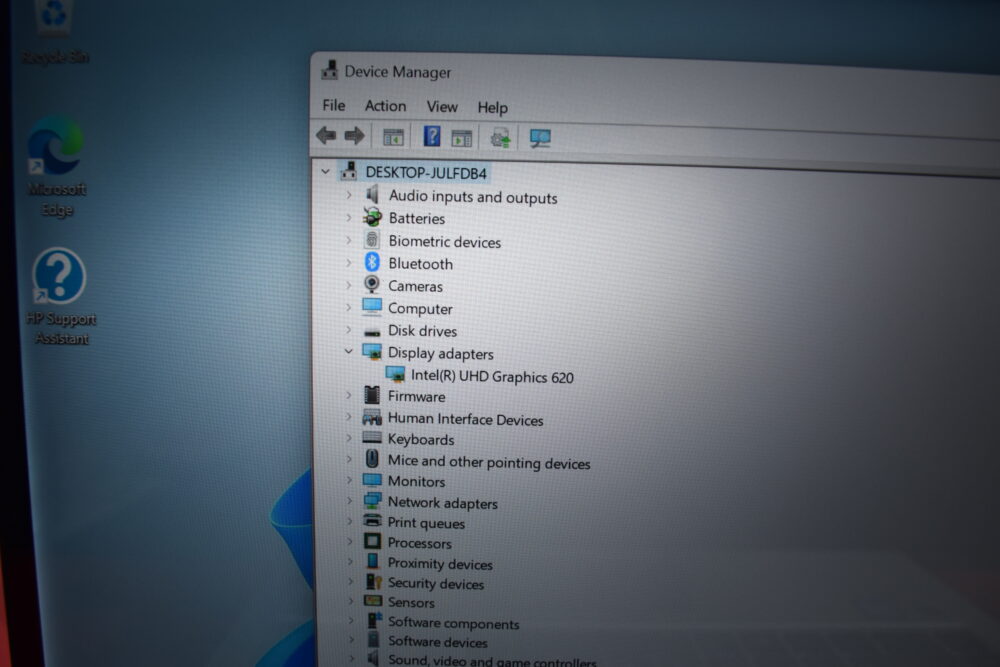
Task: Select the Human Interface Devices label
Action: (466, 419)
